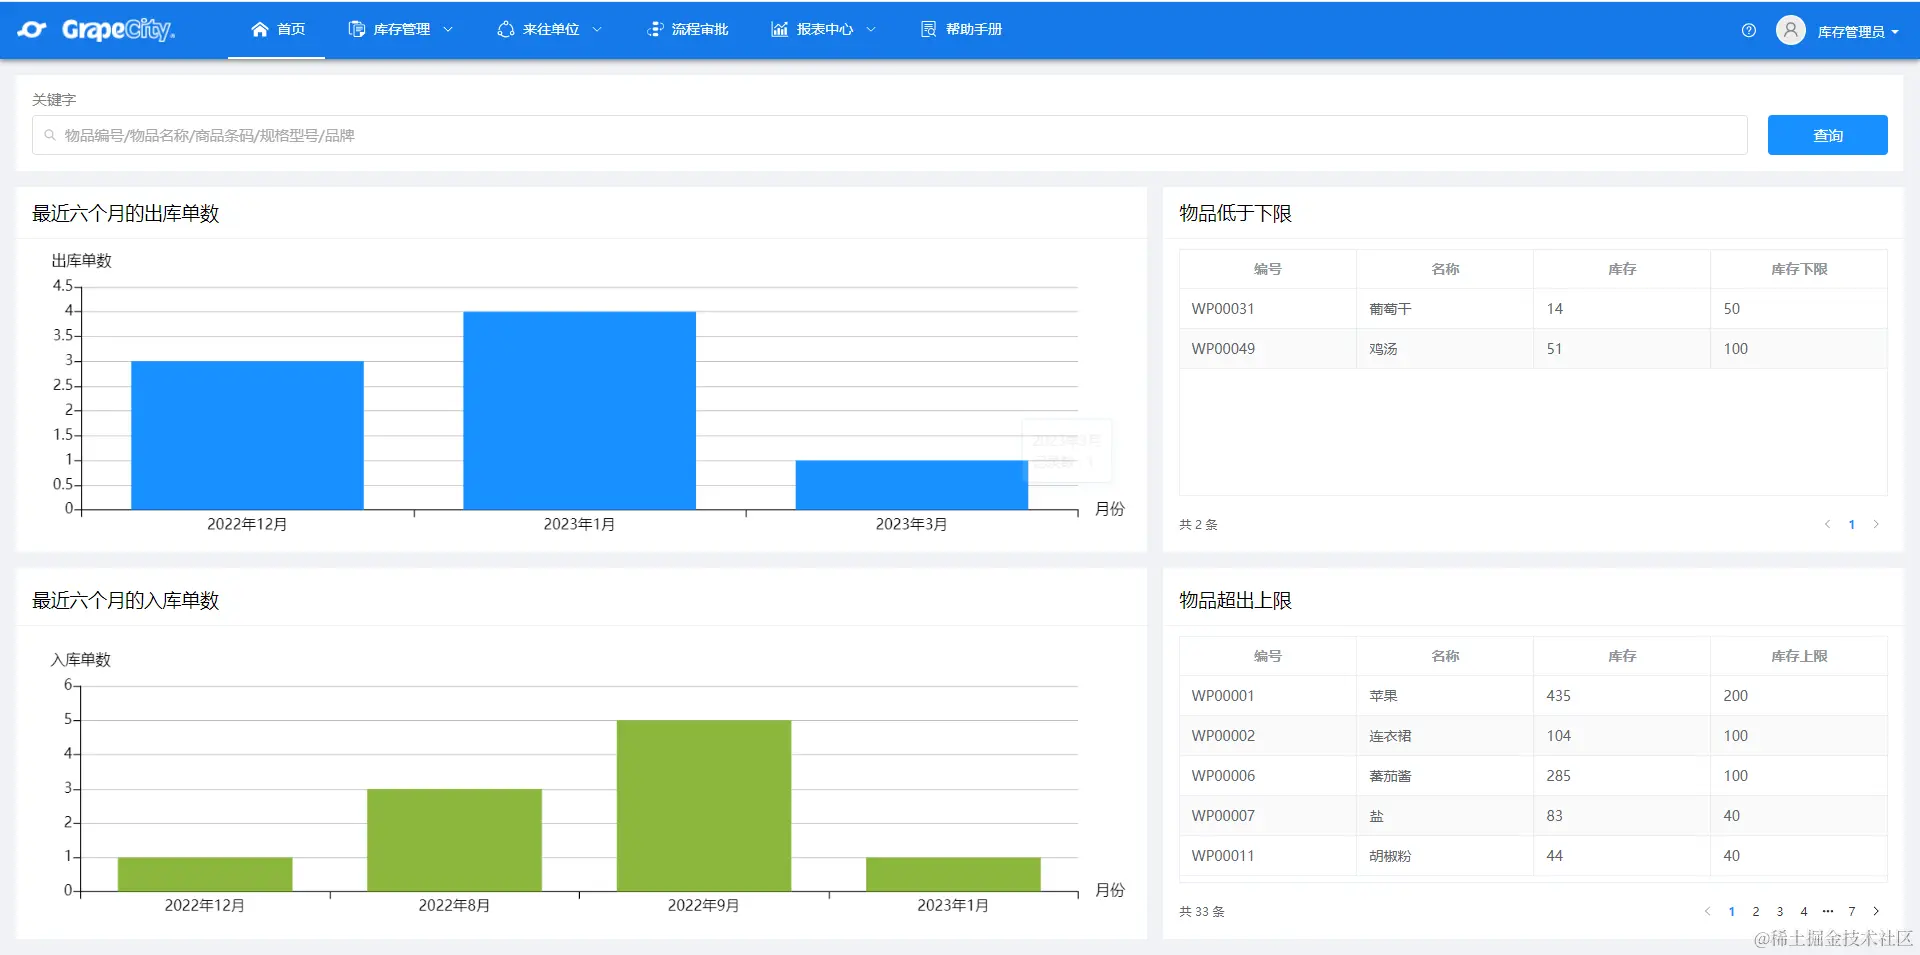Go to next page of 物品超出上限 table

click(x=1876, y=911)
